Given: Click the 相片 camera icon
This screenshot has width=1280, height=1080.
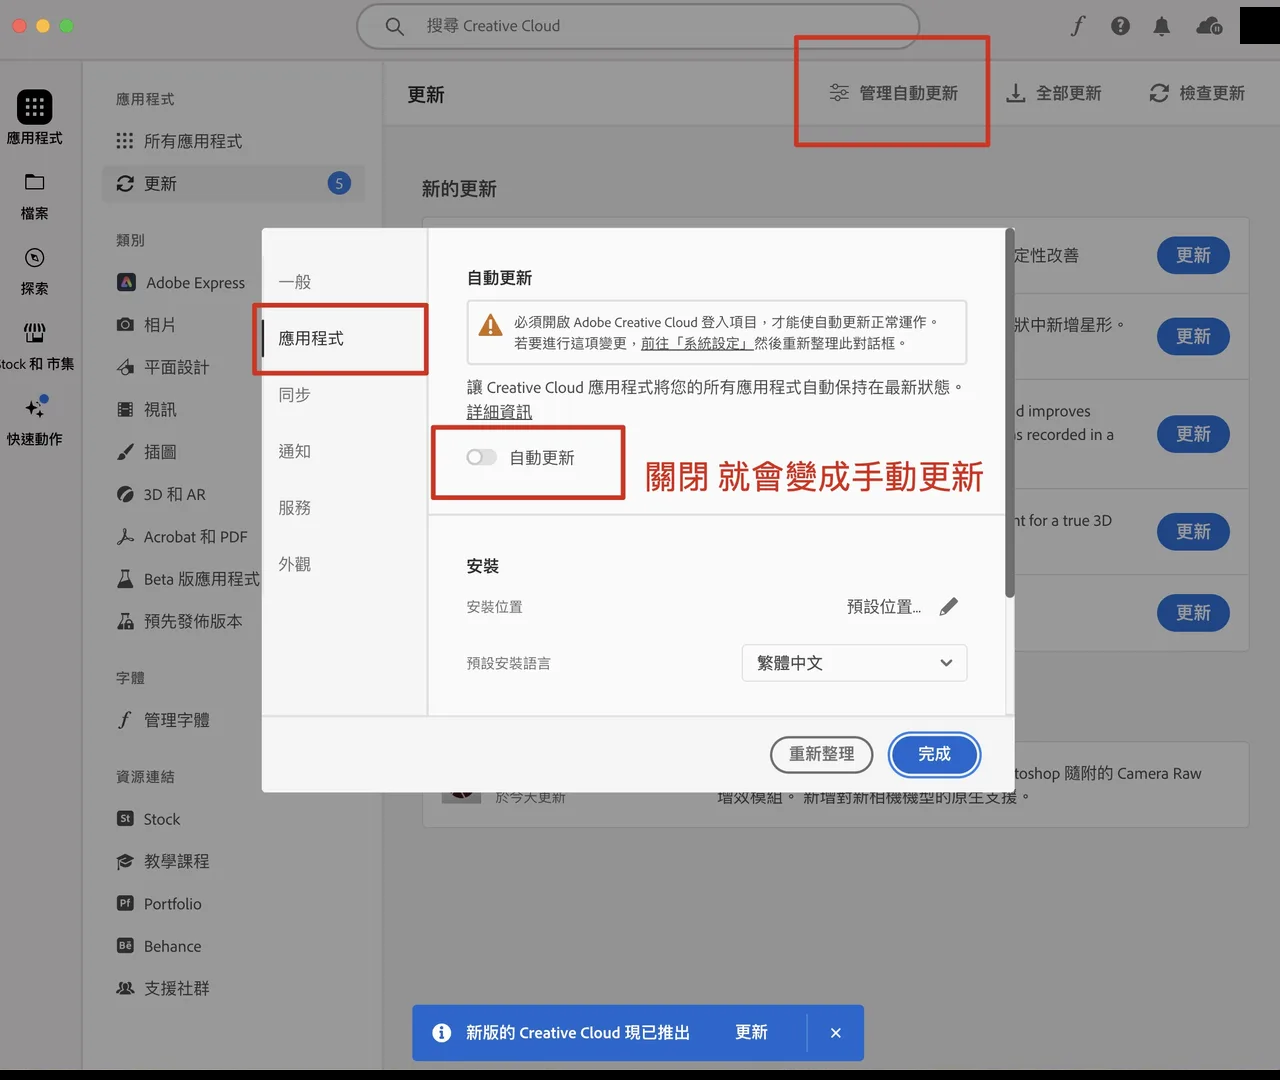Looking at the screenshot, I should [125, 325].
